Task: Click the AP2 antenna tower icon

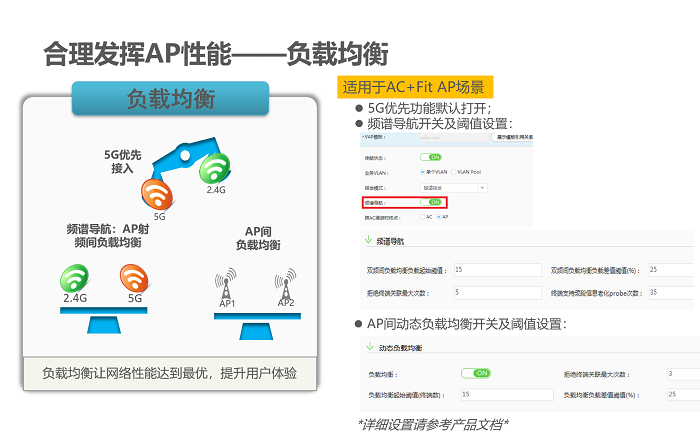Action: [286, 283]
